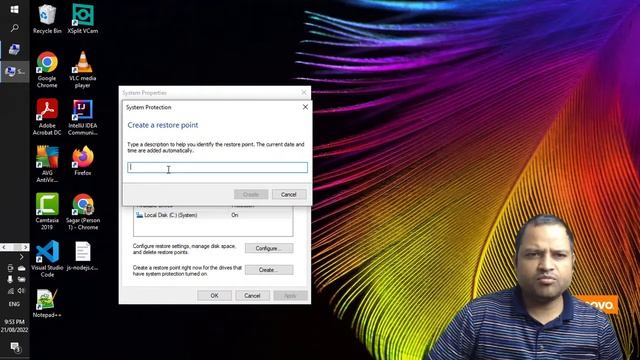Click OneDrive cloud tray icon
This screenshot has height=360, width=640.
coord(21,268)
